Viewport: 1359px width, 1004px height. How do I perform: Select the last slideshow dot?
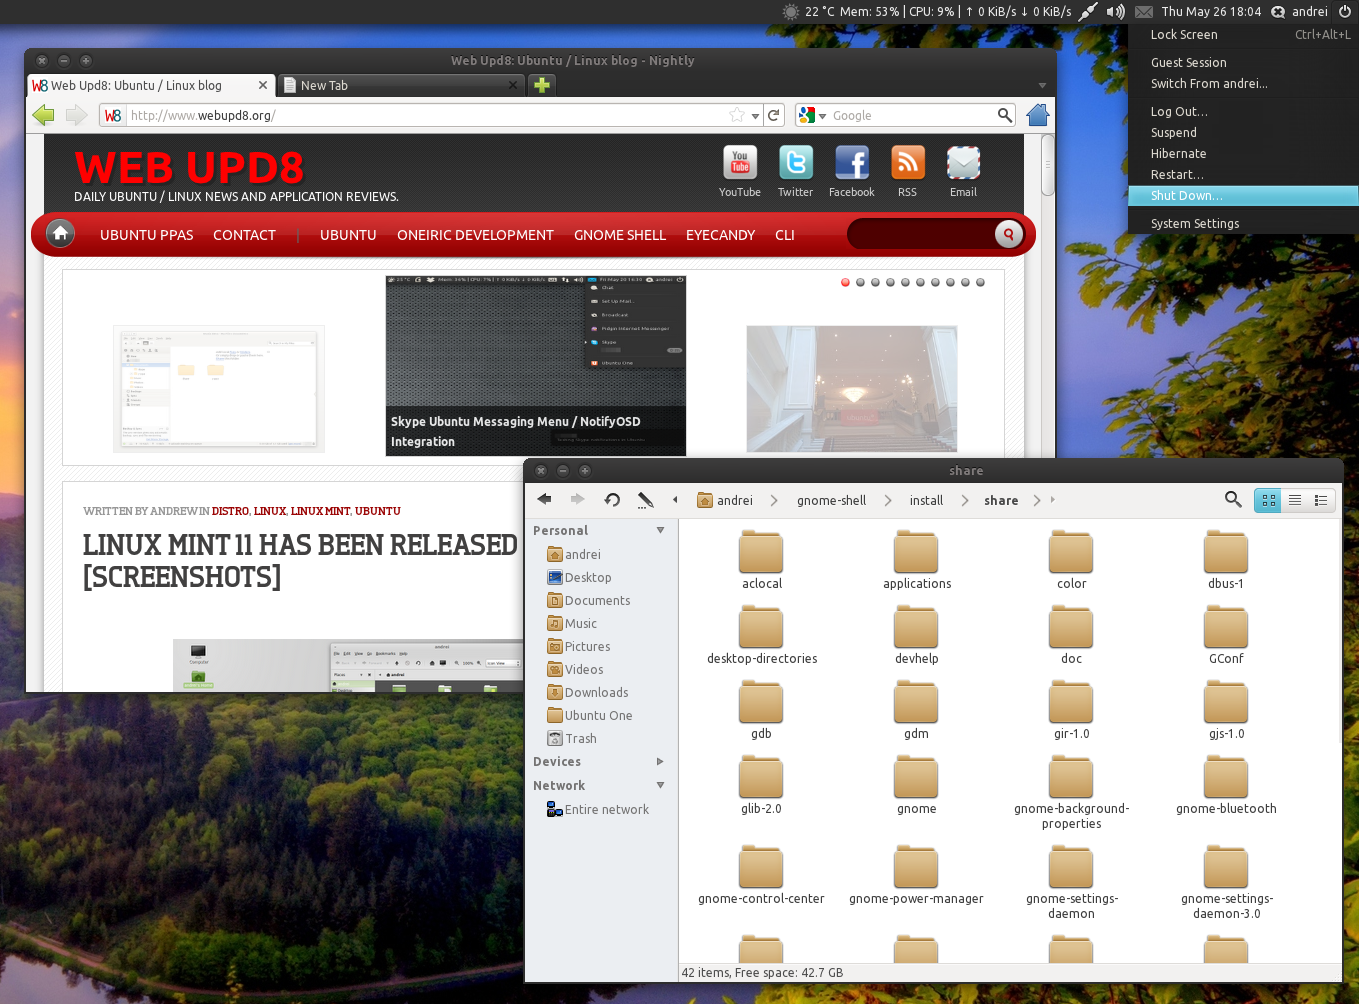(x=980, y=283)
